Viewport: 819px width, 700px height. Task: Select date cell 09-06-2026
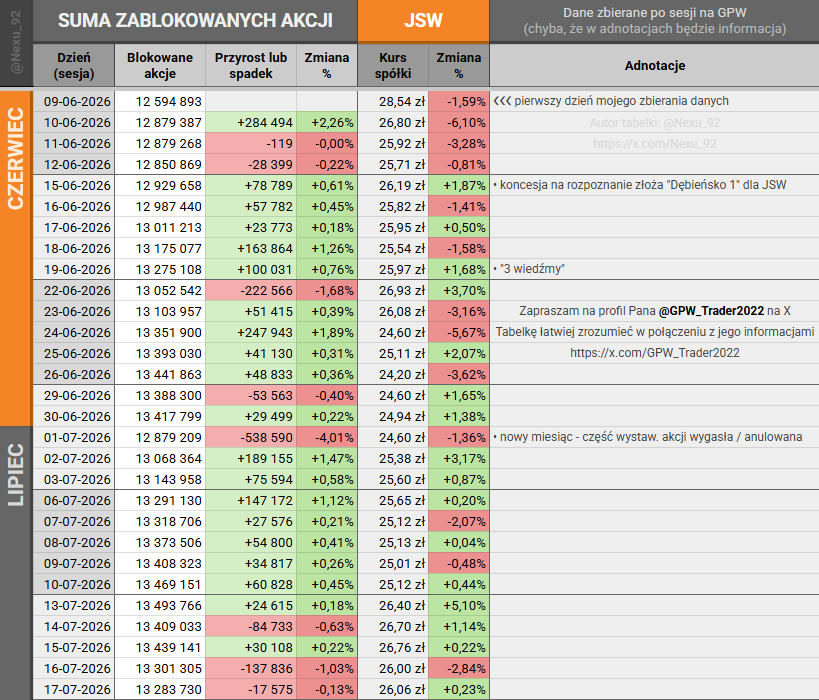(x=74, y=101)
